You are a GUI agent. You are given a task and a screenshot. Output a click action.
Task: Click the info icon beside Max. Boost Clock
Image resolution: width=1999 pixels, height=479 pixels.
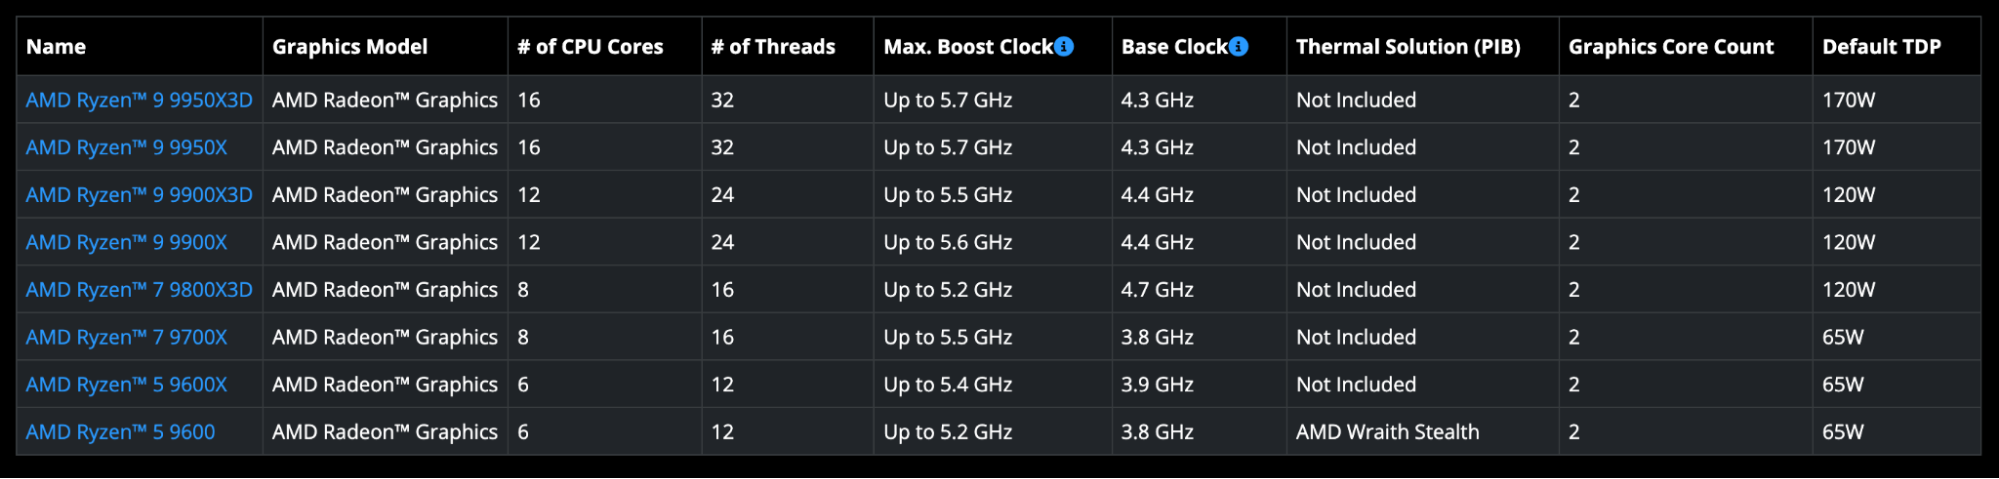tap(1064, 46)
